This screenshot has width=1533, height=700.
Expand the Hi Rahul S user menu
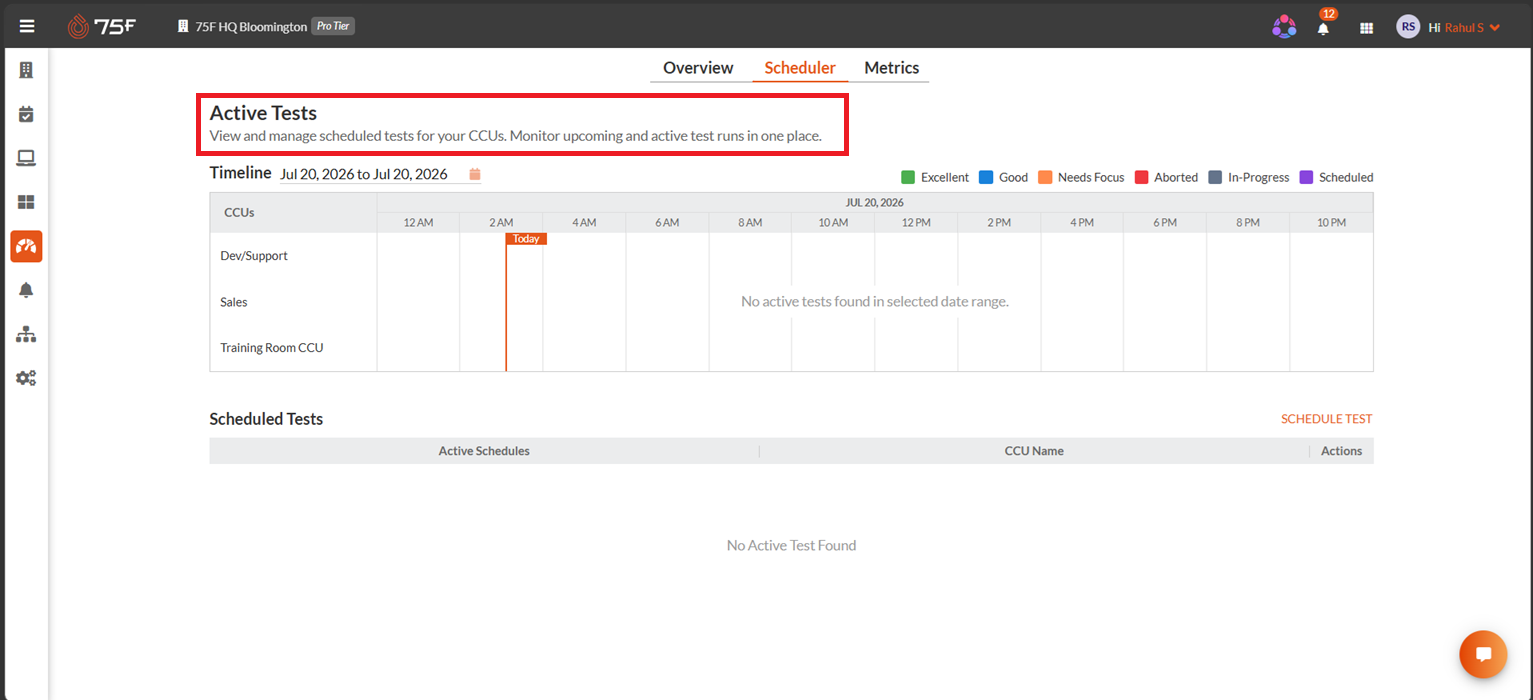[x=1465, y=27]
